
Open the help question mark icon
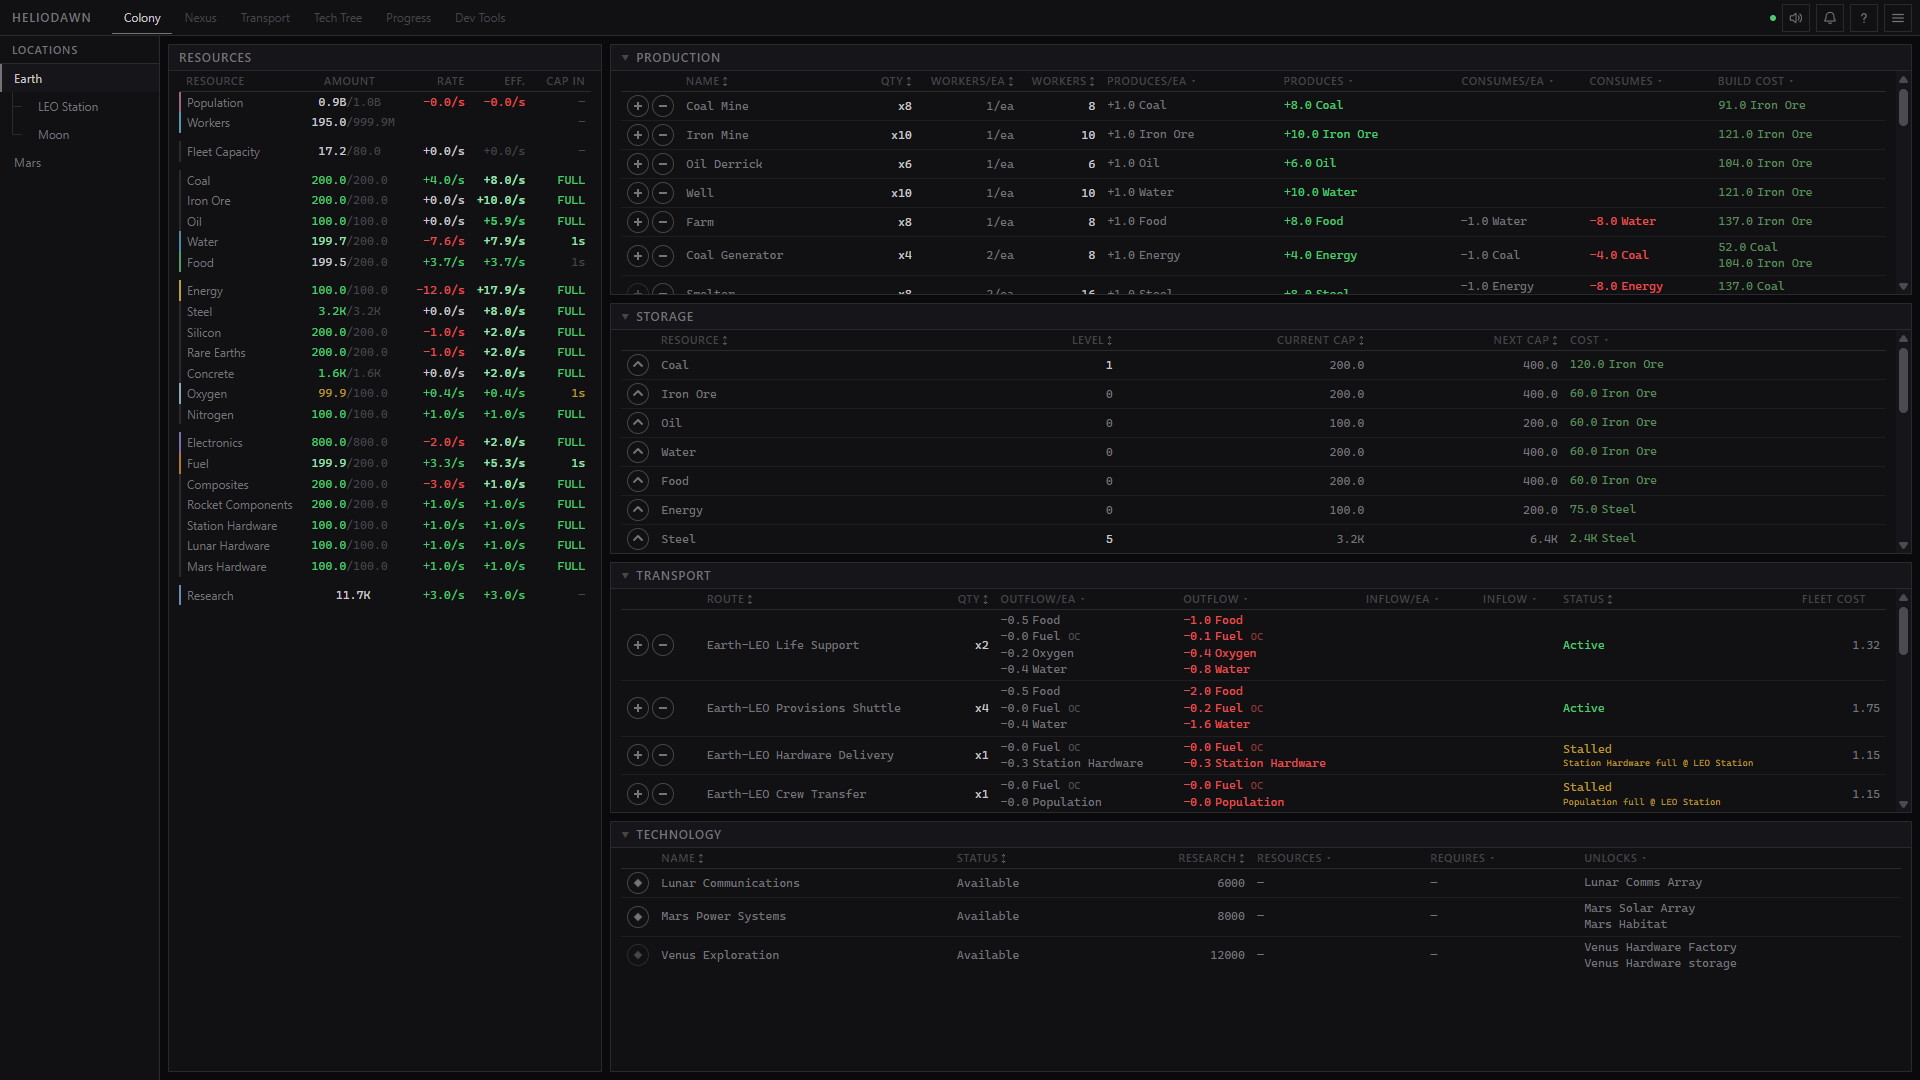coord(1864,18)
